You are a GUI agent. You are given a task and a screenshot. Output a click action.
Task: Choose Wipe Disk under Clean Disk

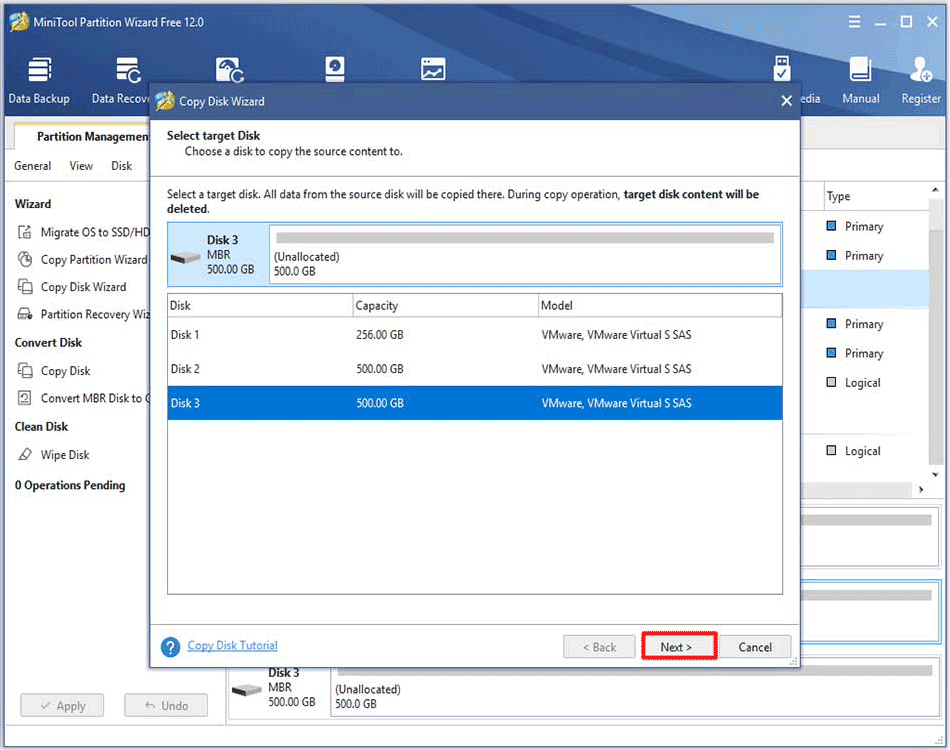tap(53, 454)
